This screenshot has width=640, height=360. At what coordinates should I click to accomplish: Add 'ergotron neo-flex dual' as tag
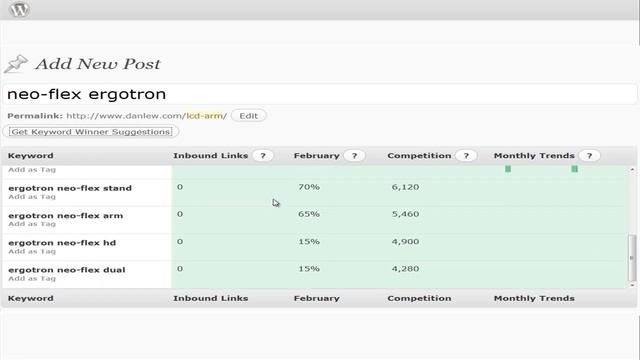pos(32,279)
